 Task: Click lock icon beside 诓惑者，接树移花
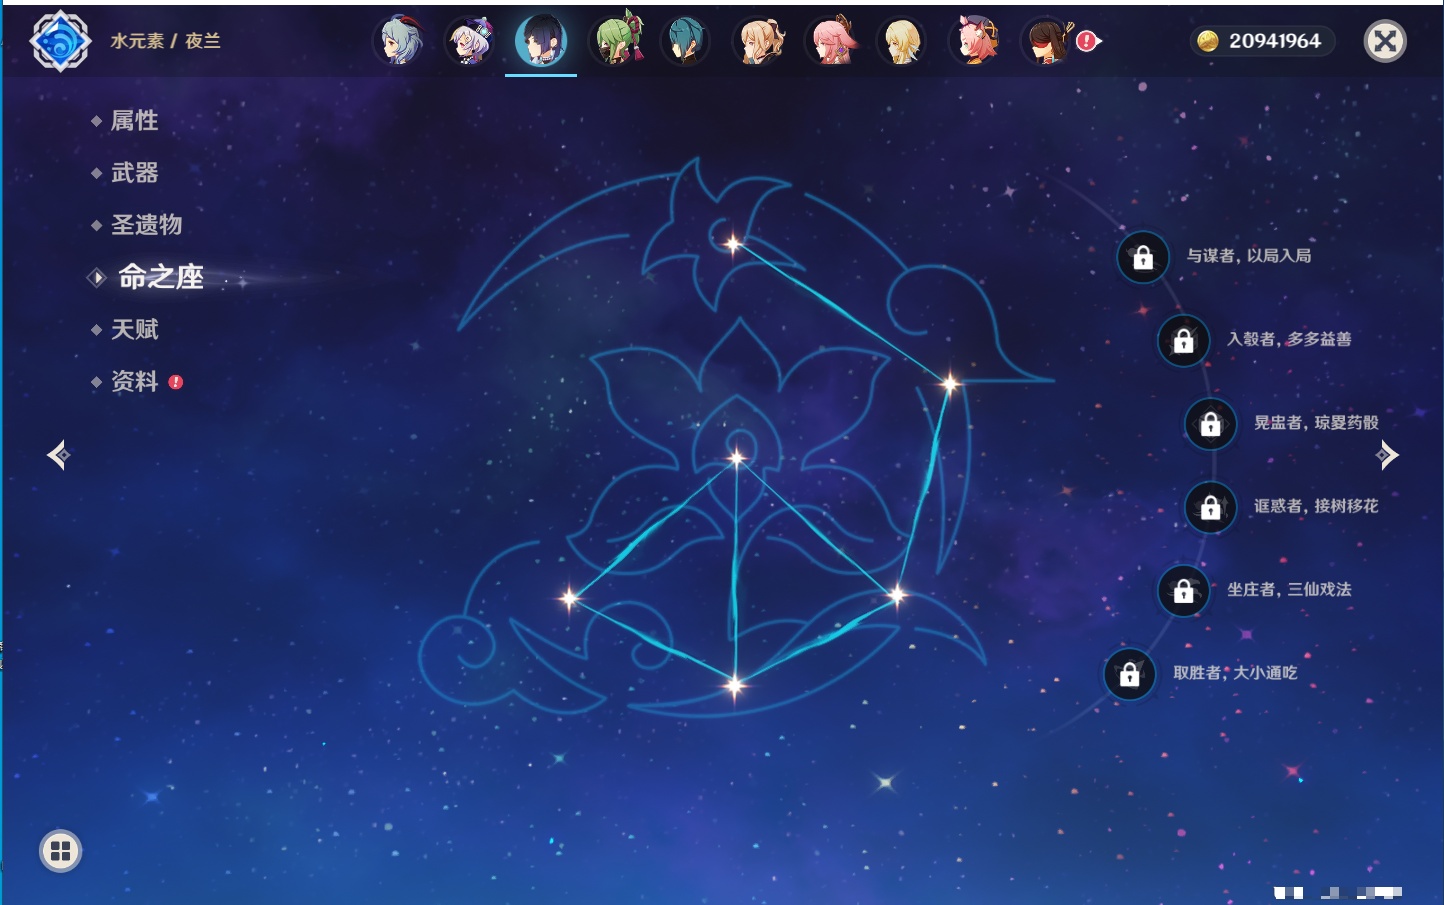[x=1210, y=508]
